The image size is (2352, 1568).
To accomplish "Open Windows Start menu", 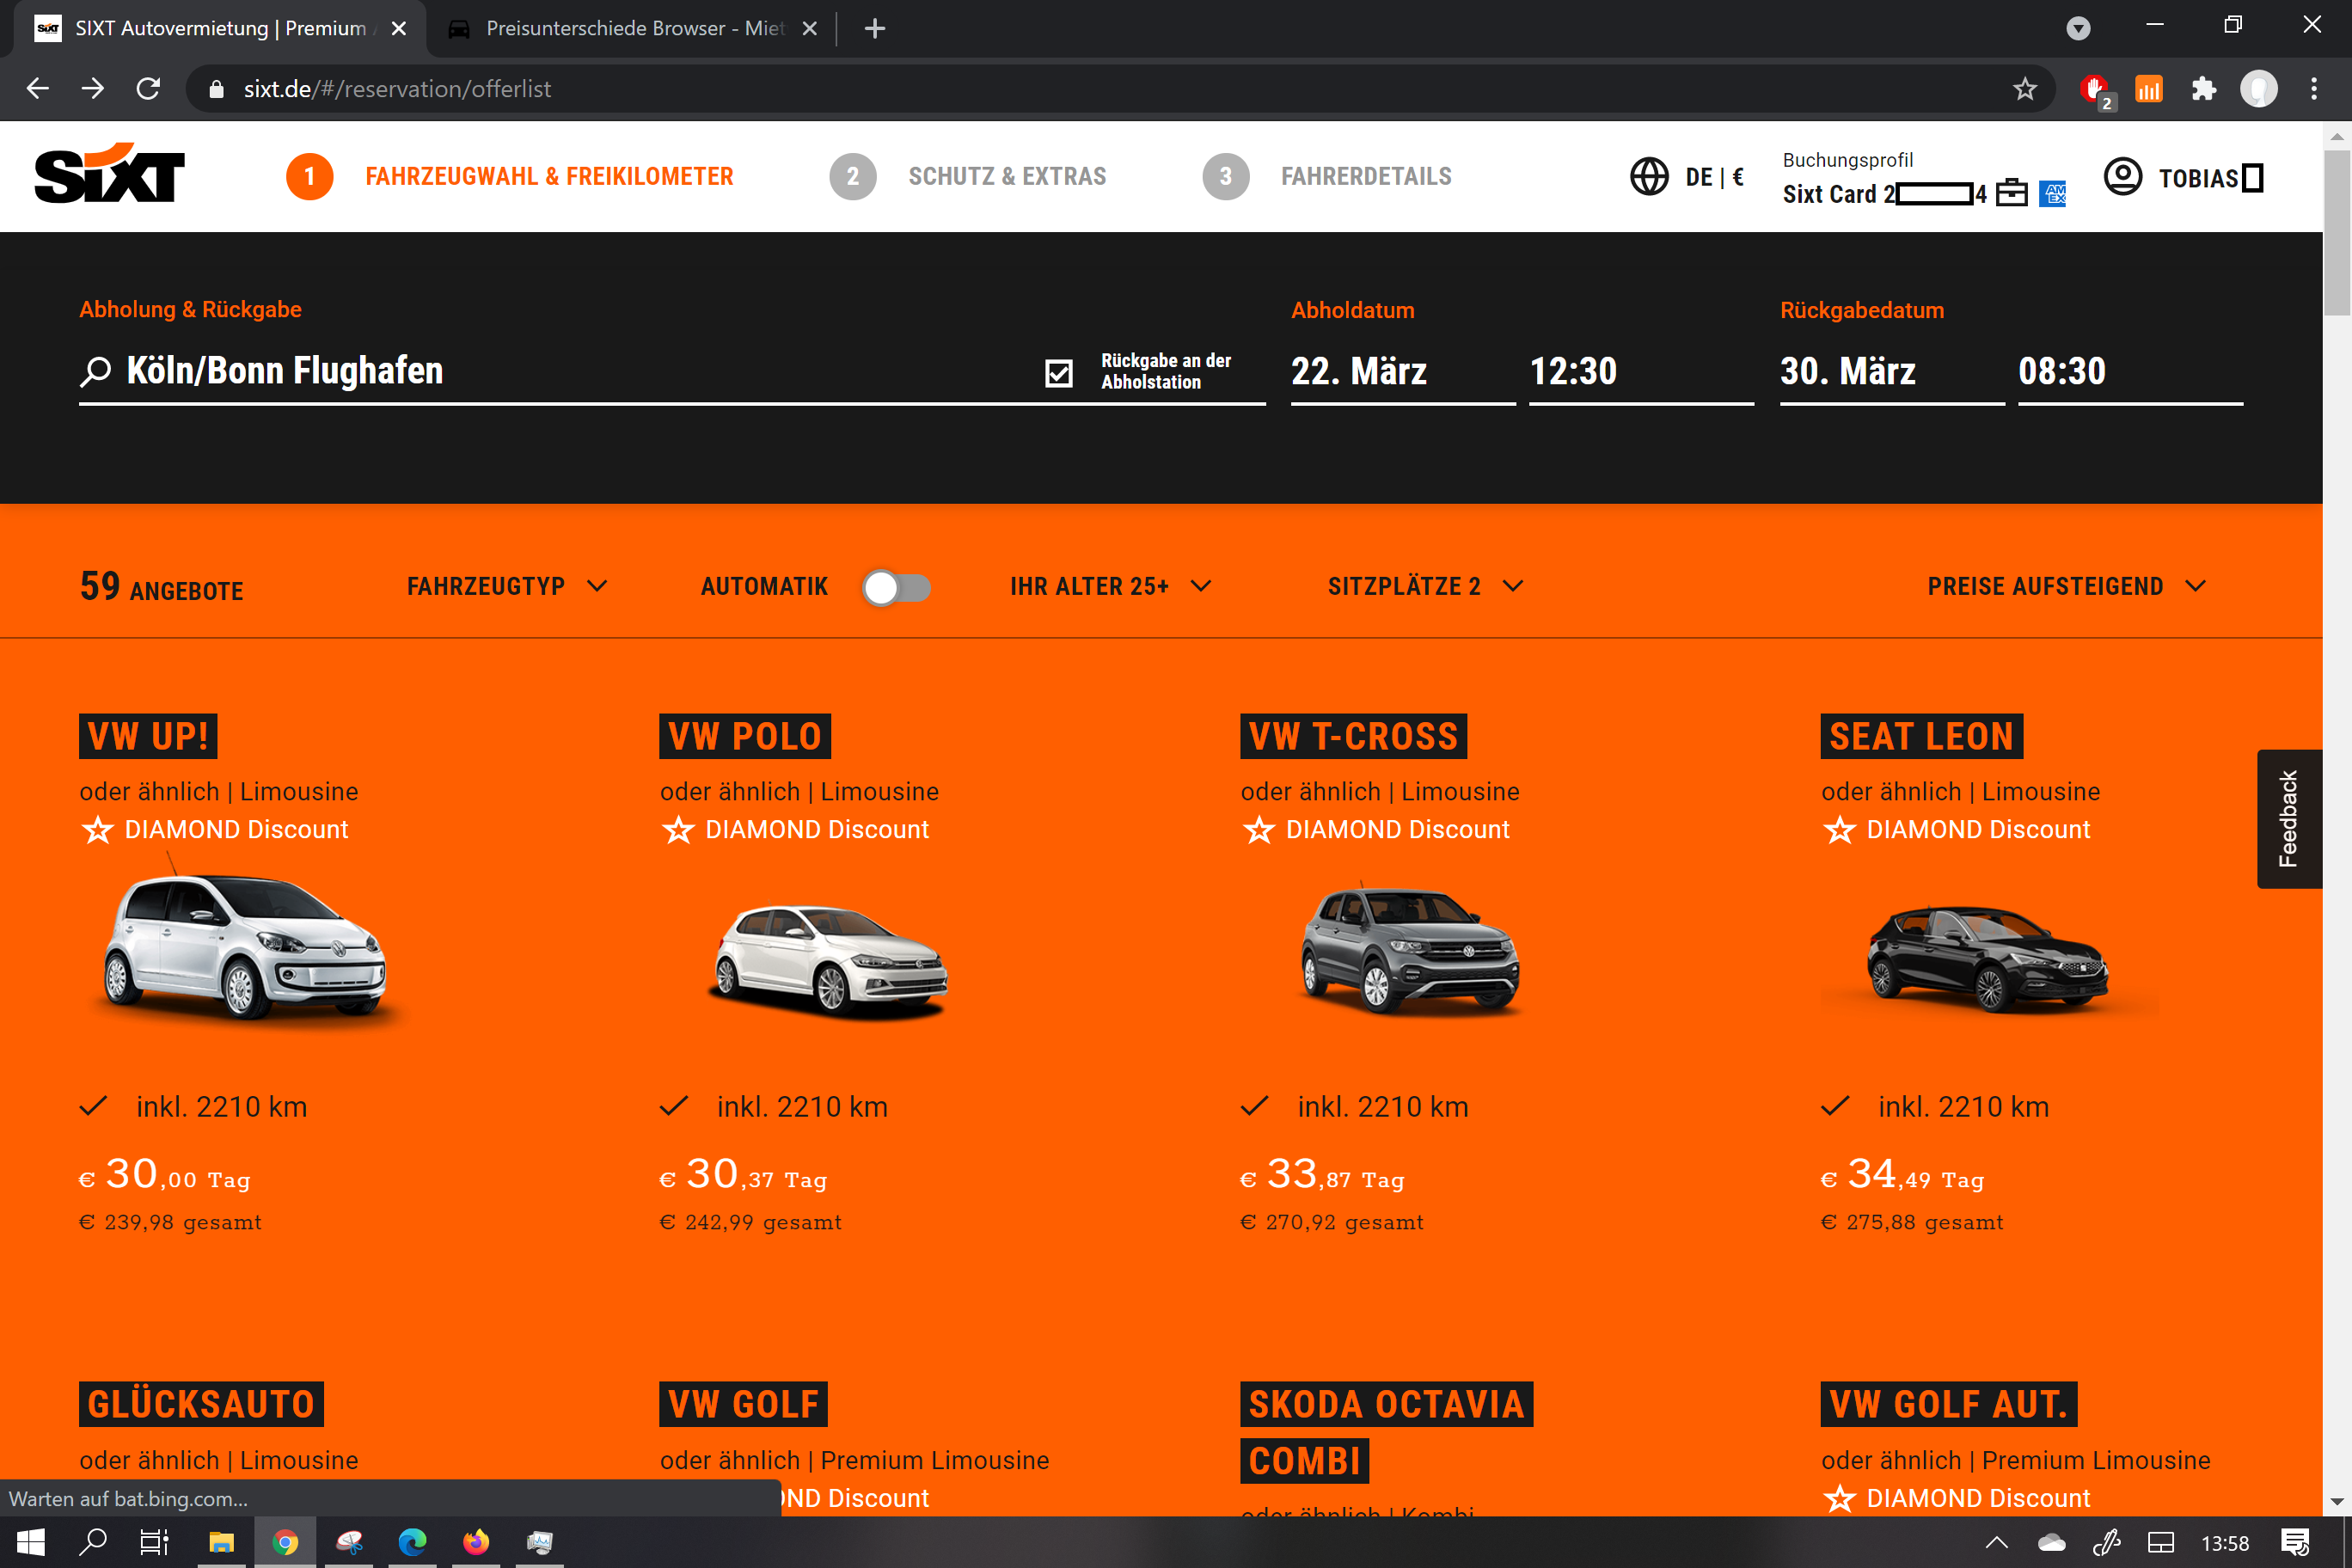I will click(x=31, y=1542).
